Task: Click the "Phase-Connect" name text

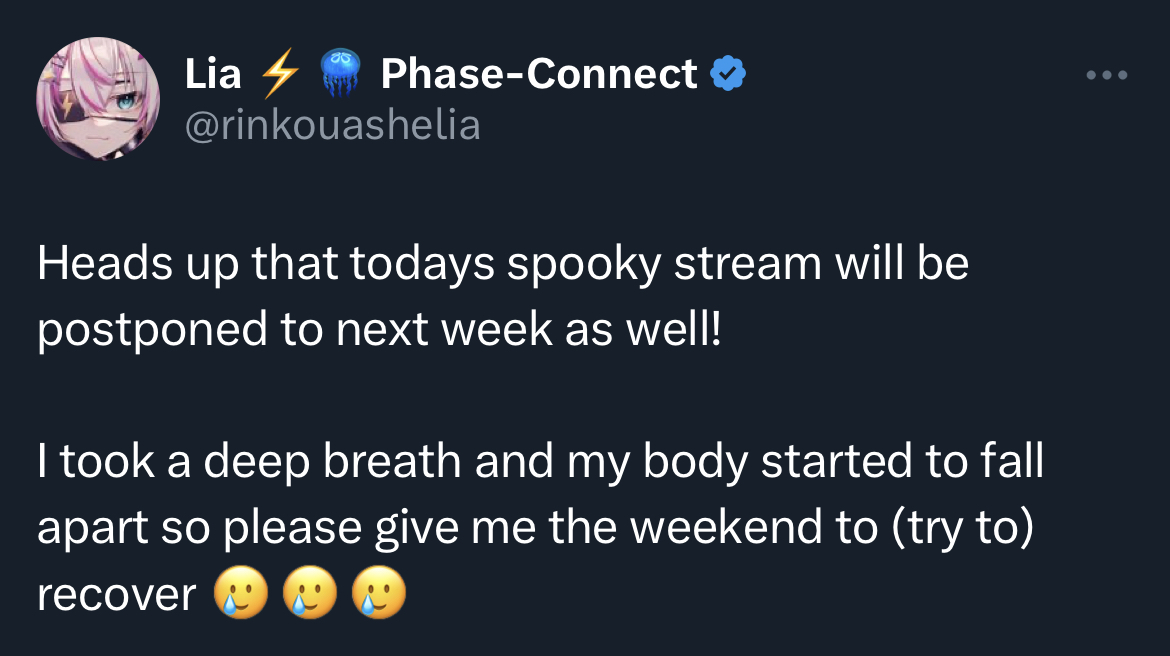Action: tap(539, 74)
